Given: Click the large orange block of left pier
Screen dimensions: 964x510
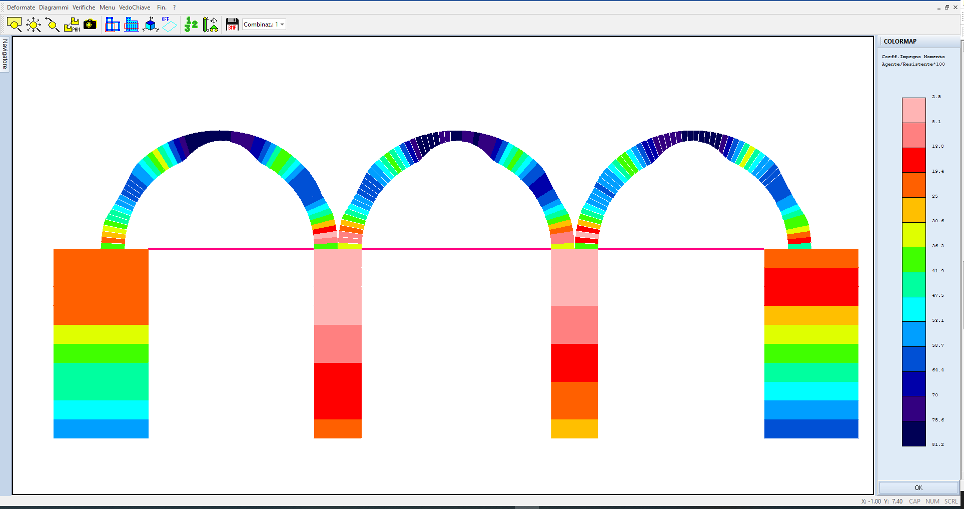Looking at the screenshot, I should (101, 287).
